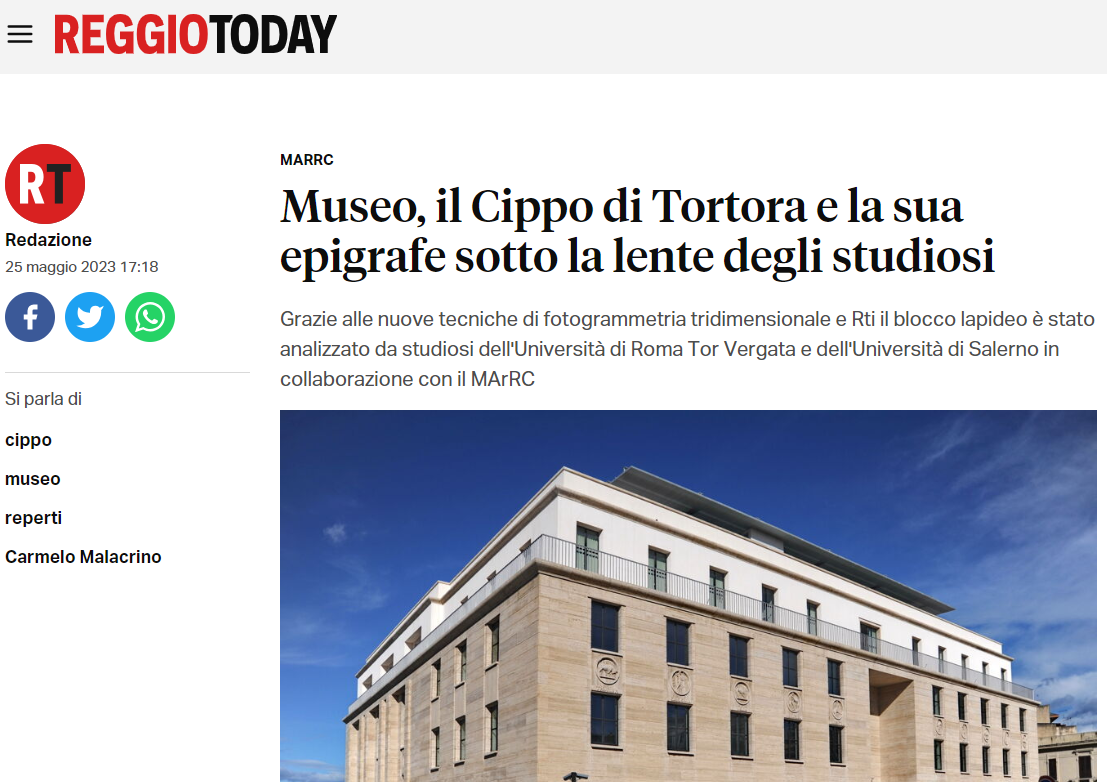1107x782 pixels.
Task: Open the Carmelo Malacrino tag
Action: coord(83,557)
